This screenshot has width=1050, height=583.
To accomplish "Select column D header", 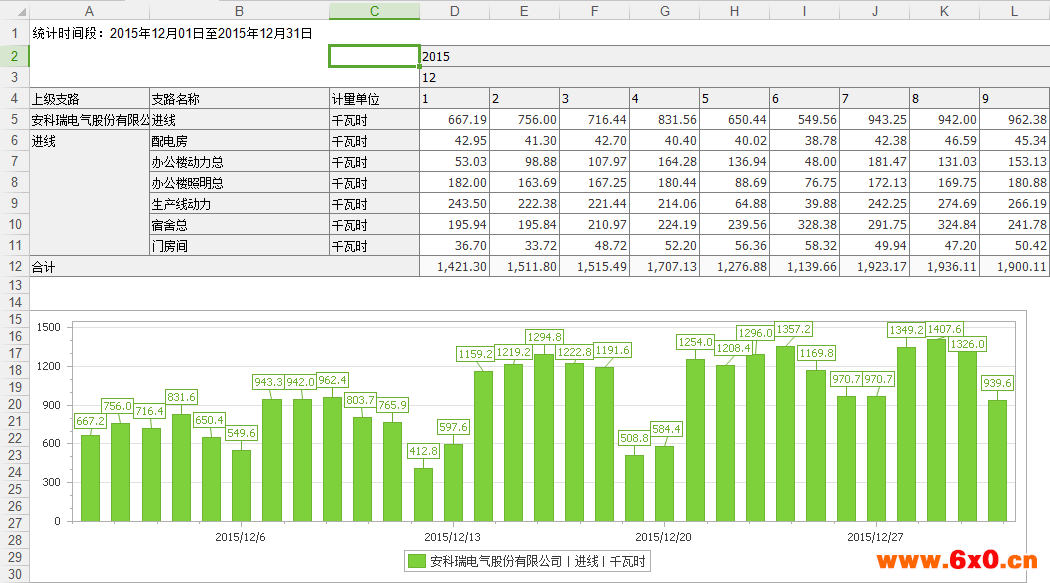I will [455, 11].
